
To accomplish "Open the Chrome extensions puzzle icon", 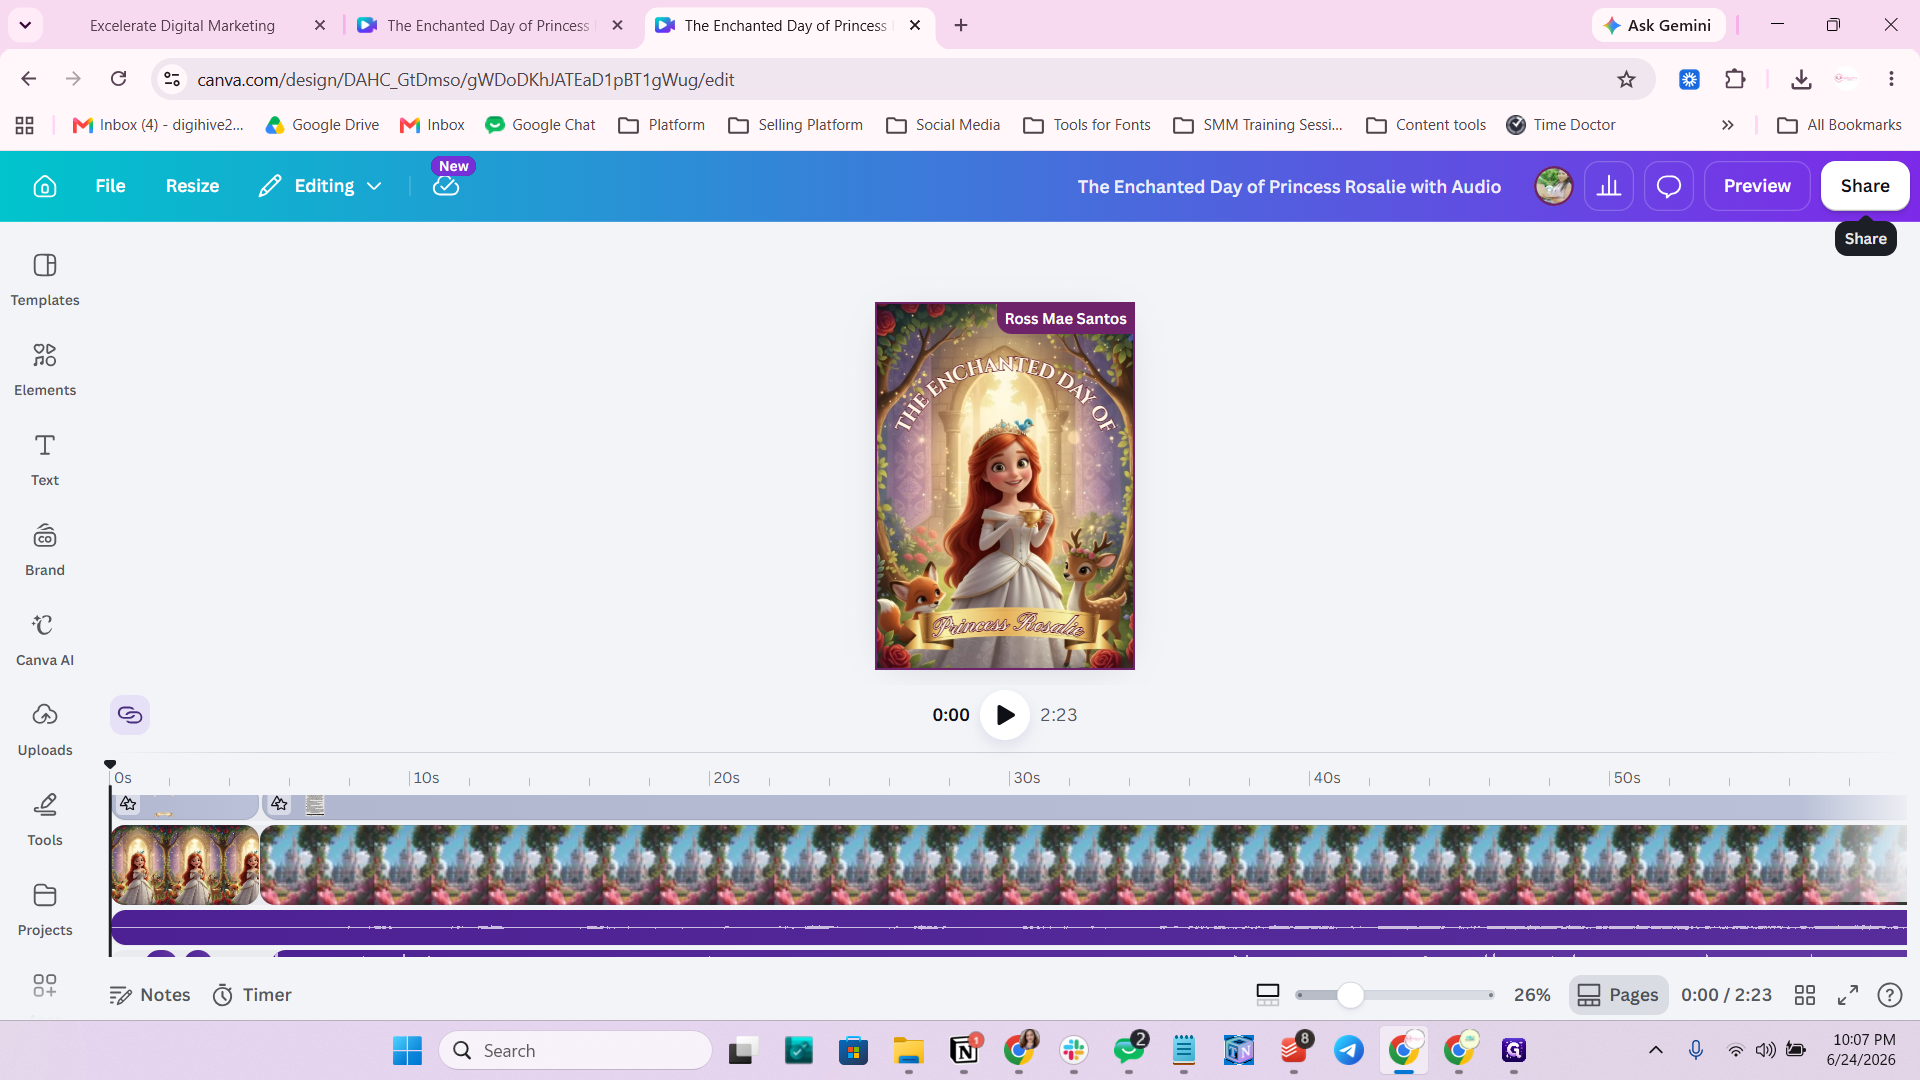I will [x=1736, y=79].
